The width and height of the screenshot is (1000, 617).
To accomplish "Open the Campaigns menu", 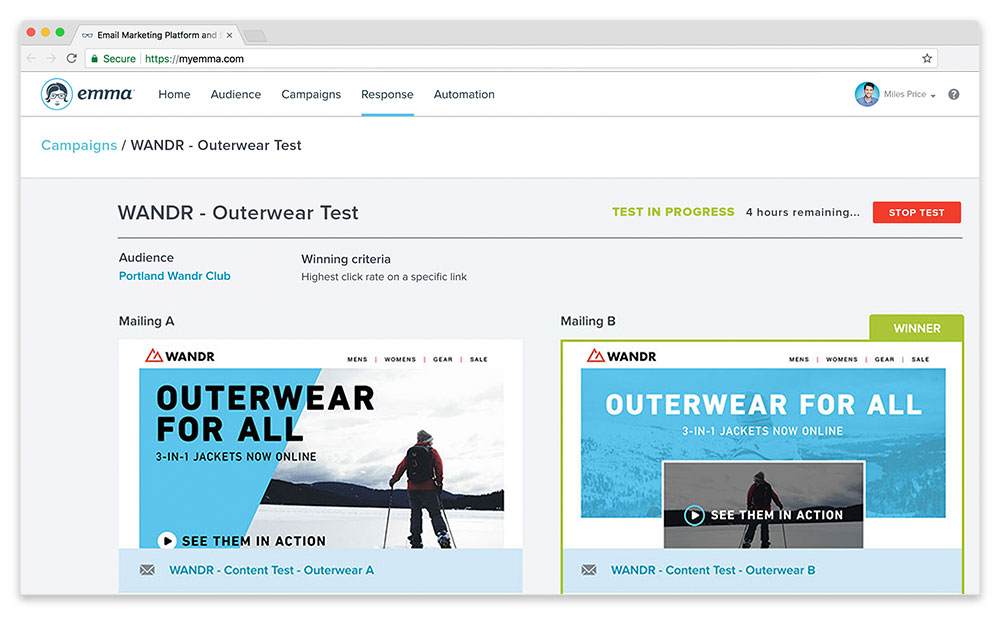I will [x=311, y=94].
